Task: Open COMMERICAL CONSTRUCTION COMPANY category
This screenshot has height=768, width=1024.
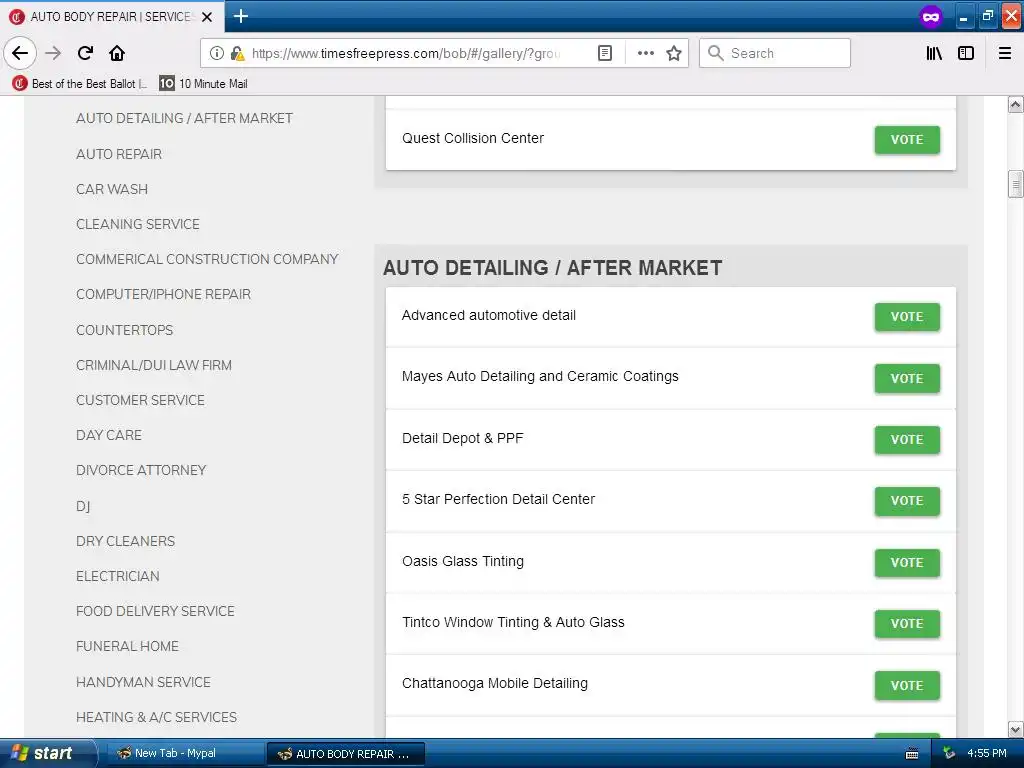Action: [x=207, y=259]
